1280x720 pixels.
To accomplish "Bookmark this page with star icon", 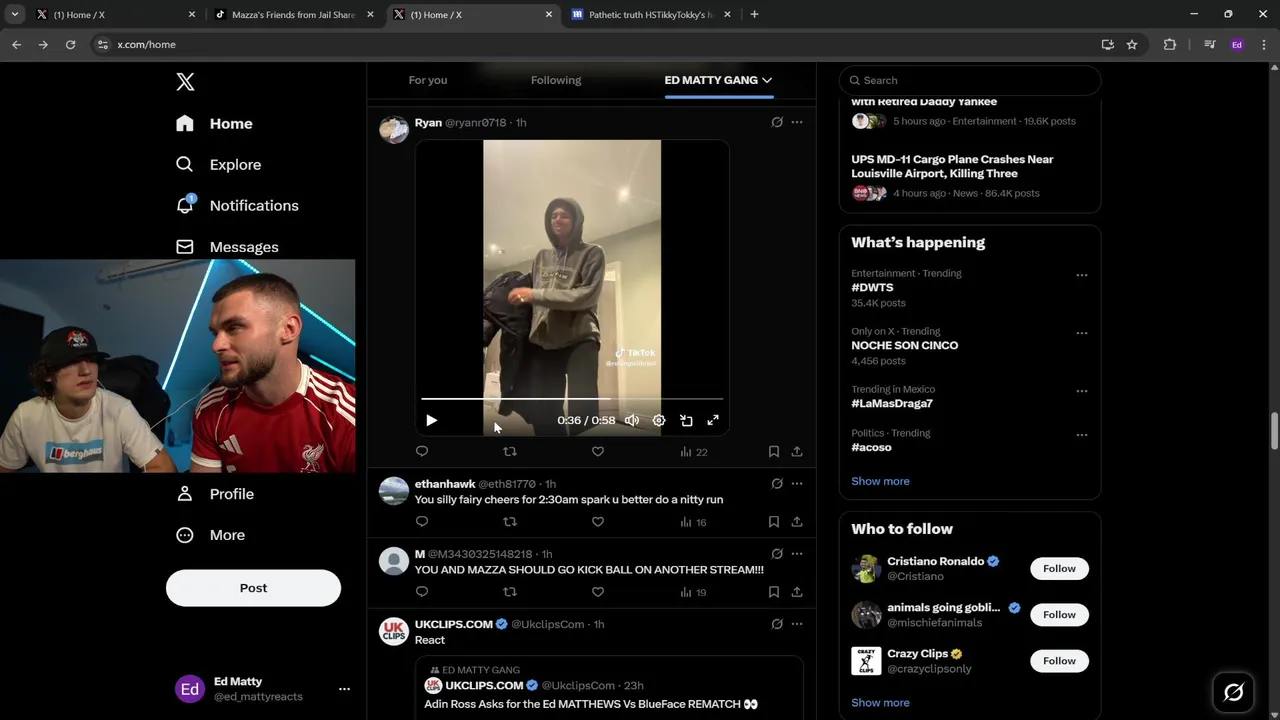I will [1132, 44].
